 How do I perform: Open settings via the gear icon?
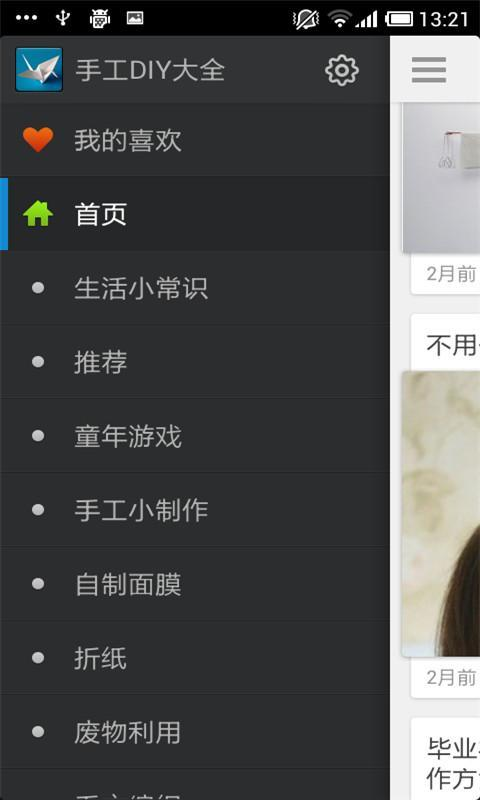click(x=341, y=70)
